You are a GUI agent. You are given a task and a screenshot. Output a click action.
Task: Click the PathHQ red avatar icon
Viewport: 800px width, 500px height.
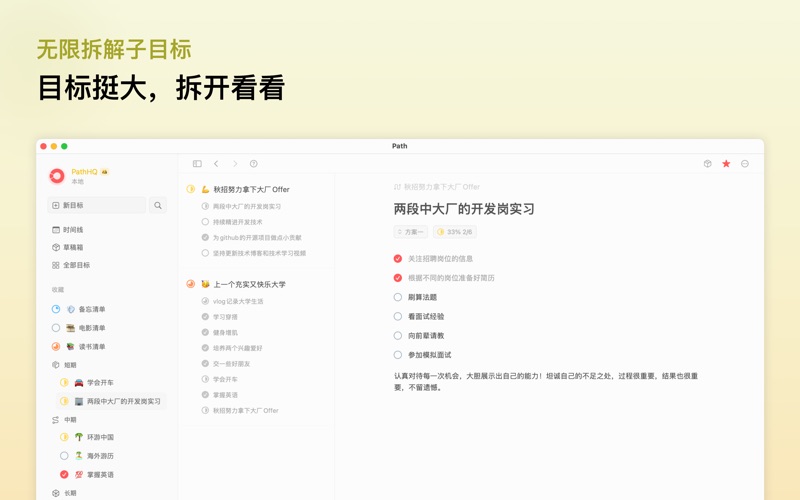(57, 176)
